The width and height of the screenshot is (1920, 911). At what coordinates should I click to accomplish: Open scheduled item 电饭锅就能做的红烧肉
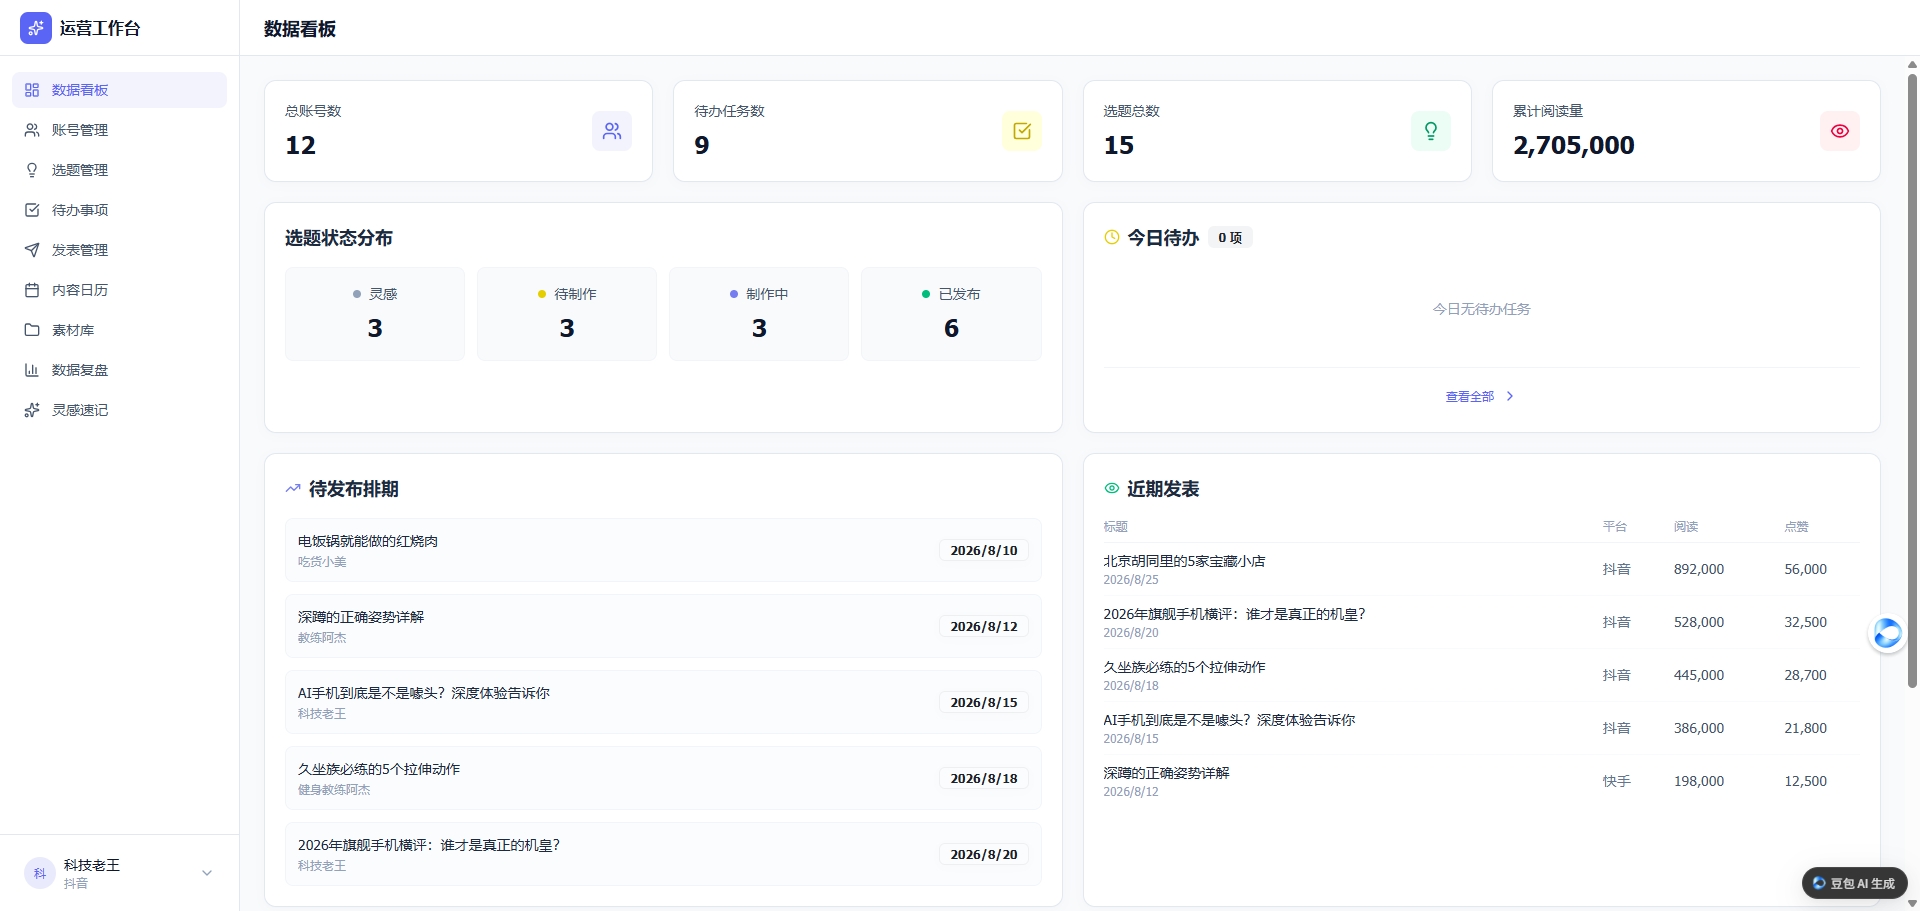[x=663, y=550]
